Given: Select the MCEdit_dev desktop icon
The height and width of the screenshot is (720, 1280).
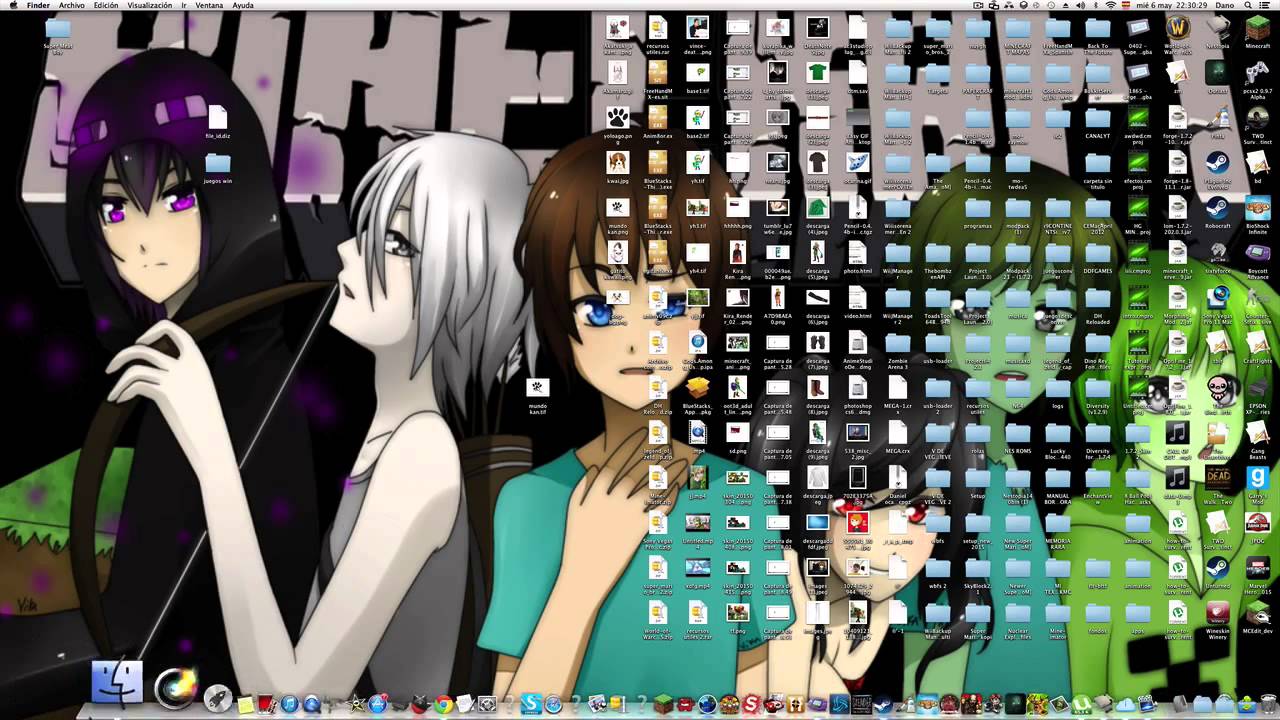Looking at the screenshot, I should point(1257,612).
